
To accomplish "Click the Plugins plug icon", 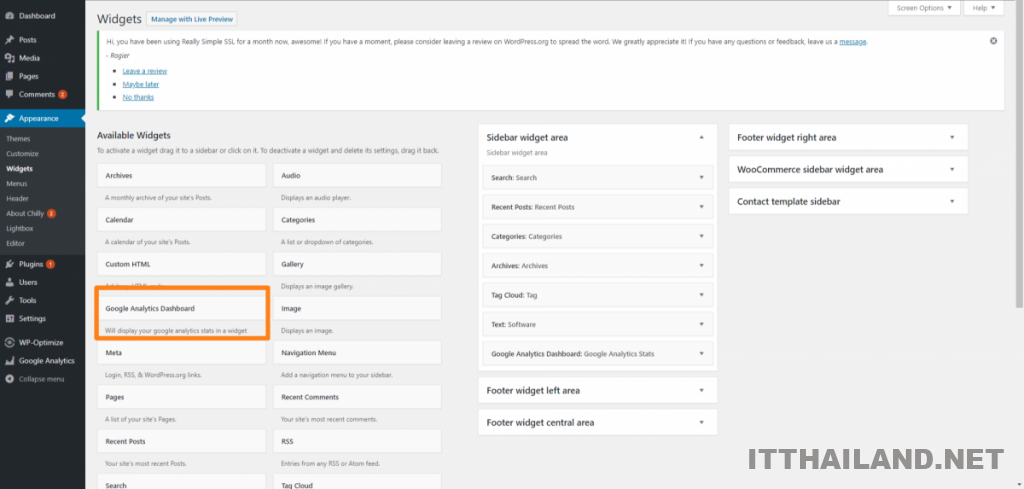I will tap(9, 264).
